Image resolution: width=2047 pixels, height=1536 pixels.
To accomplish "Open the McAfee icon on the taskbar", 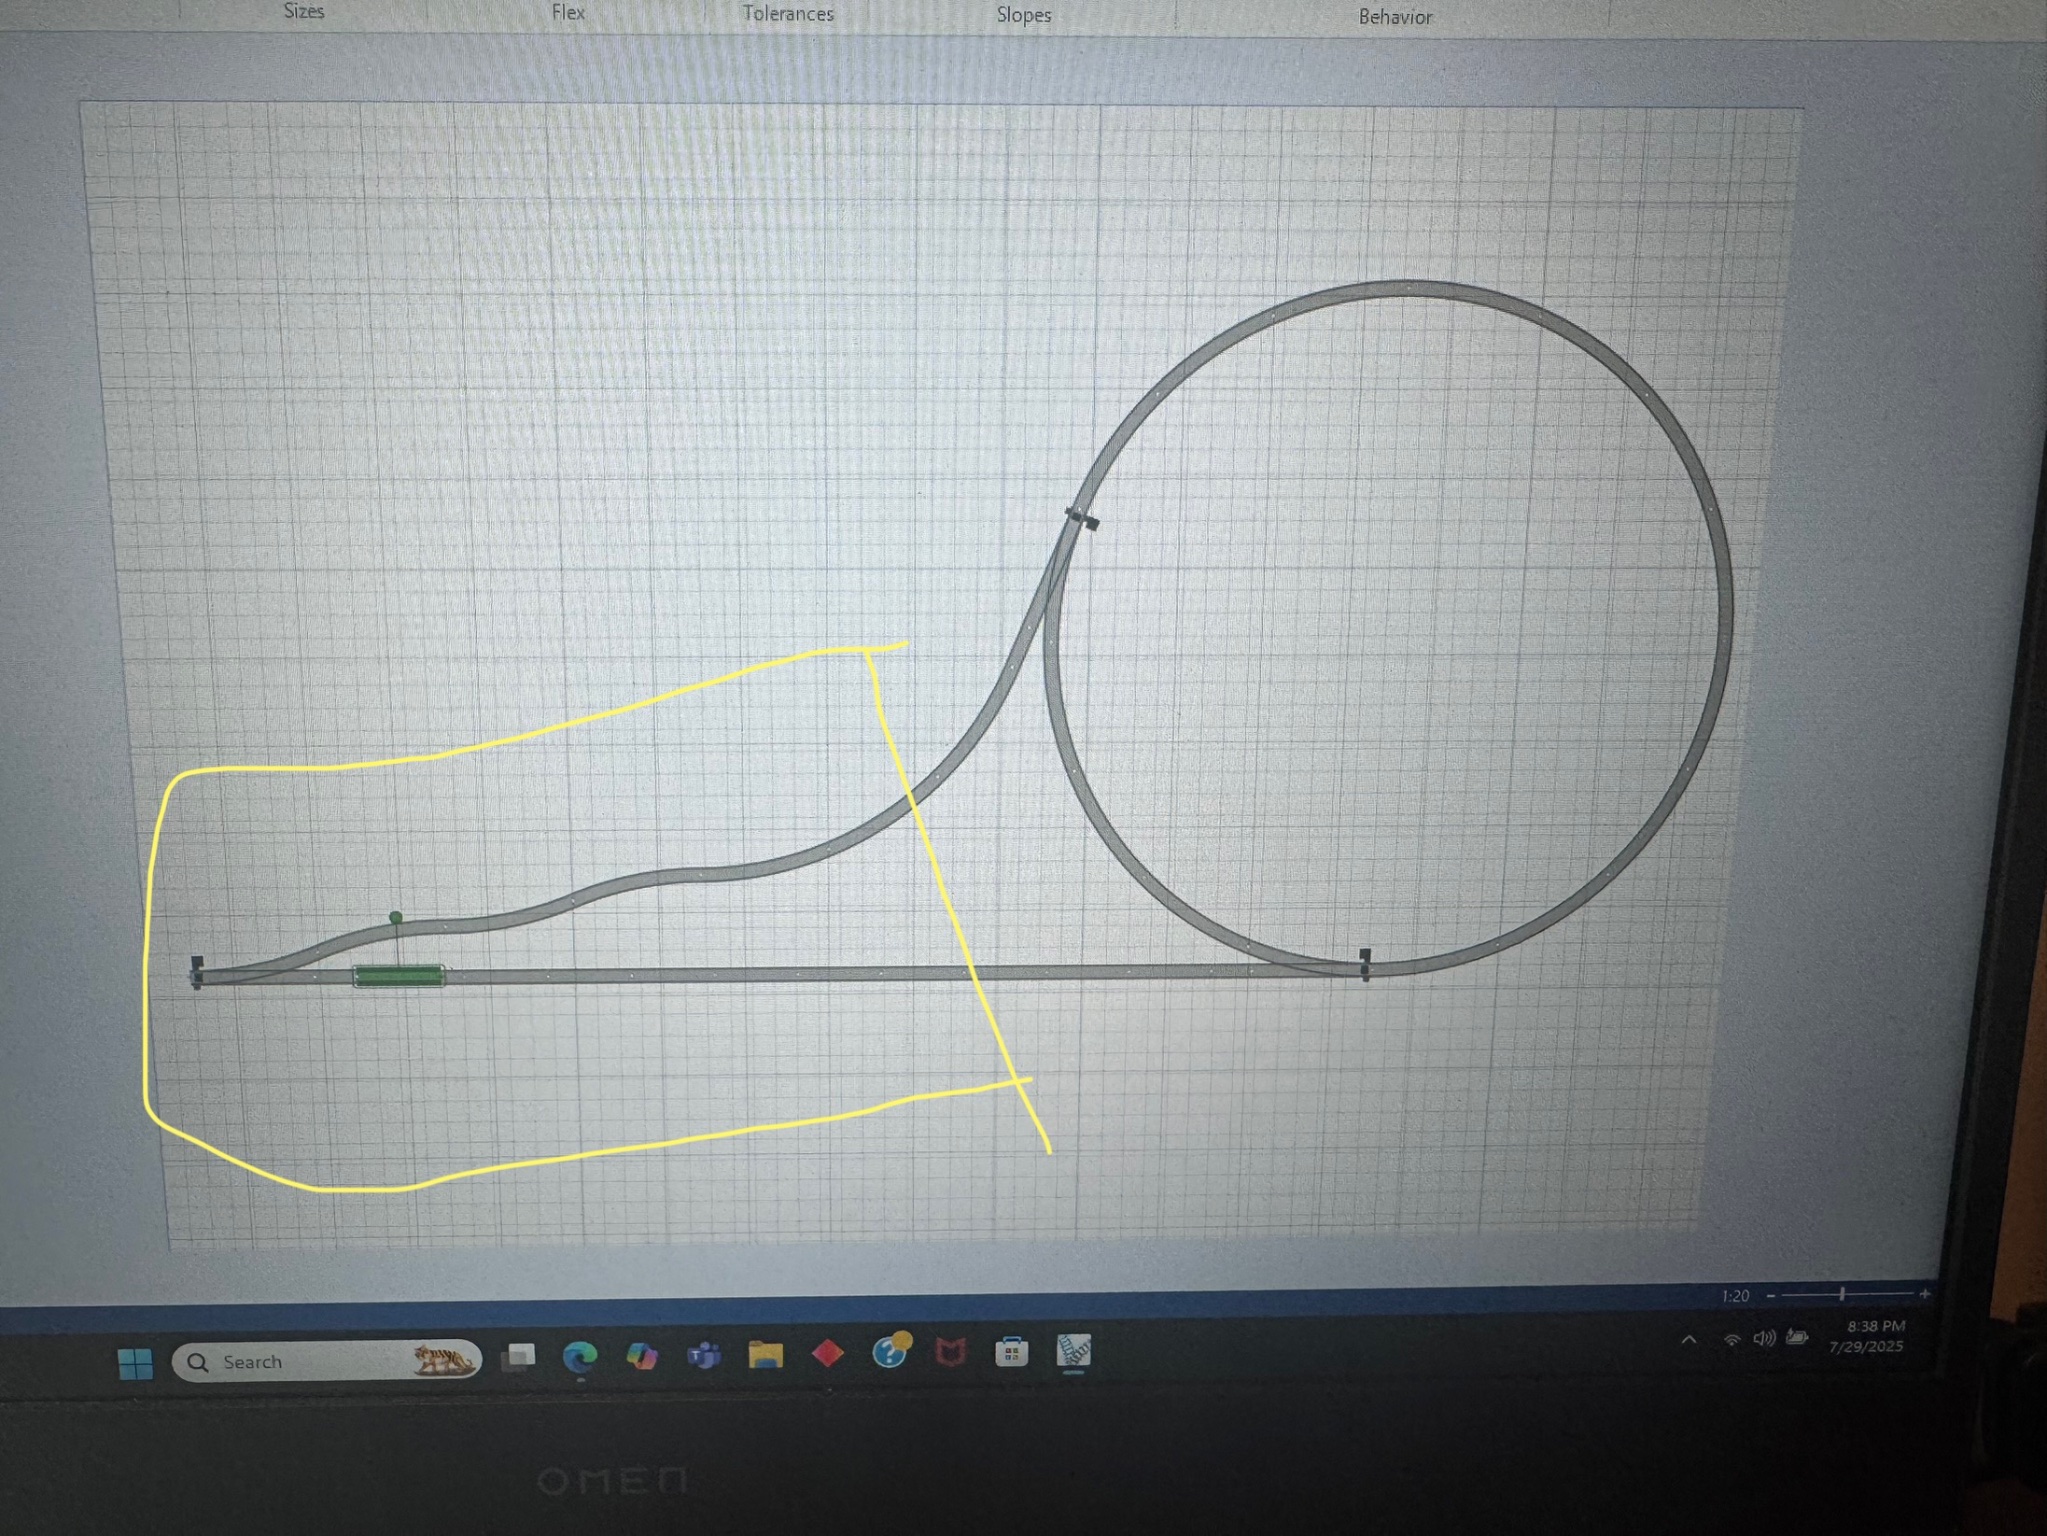I will [x=950, y=1353].
